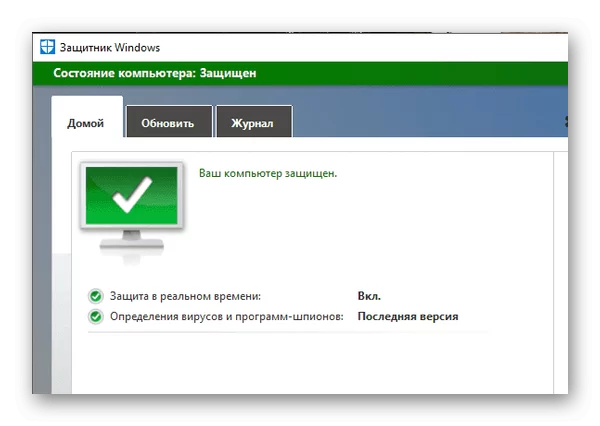Click green check icon beside real-time protection
This screenshot has width=600, height=426.
coord(96,296)
